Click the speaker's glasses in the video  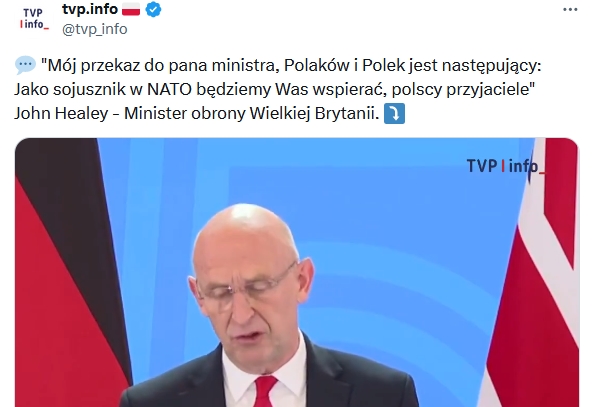[x=245, y=285]
